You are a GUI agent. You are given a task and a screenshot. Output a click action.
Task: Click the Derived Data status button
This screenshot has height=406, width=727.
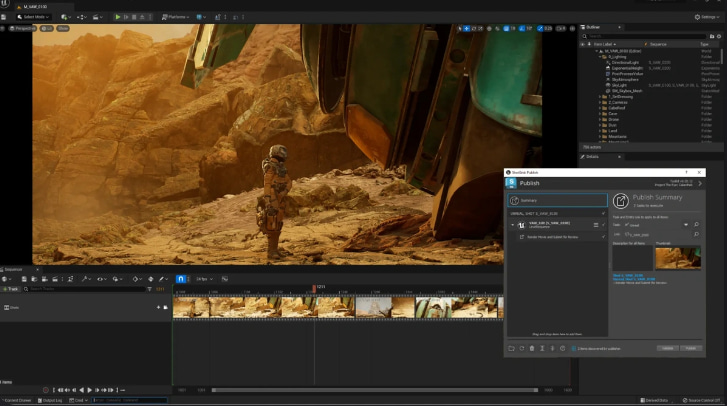(x=654, y=400)
